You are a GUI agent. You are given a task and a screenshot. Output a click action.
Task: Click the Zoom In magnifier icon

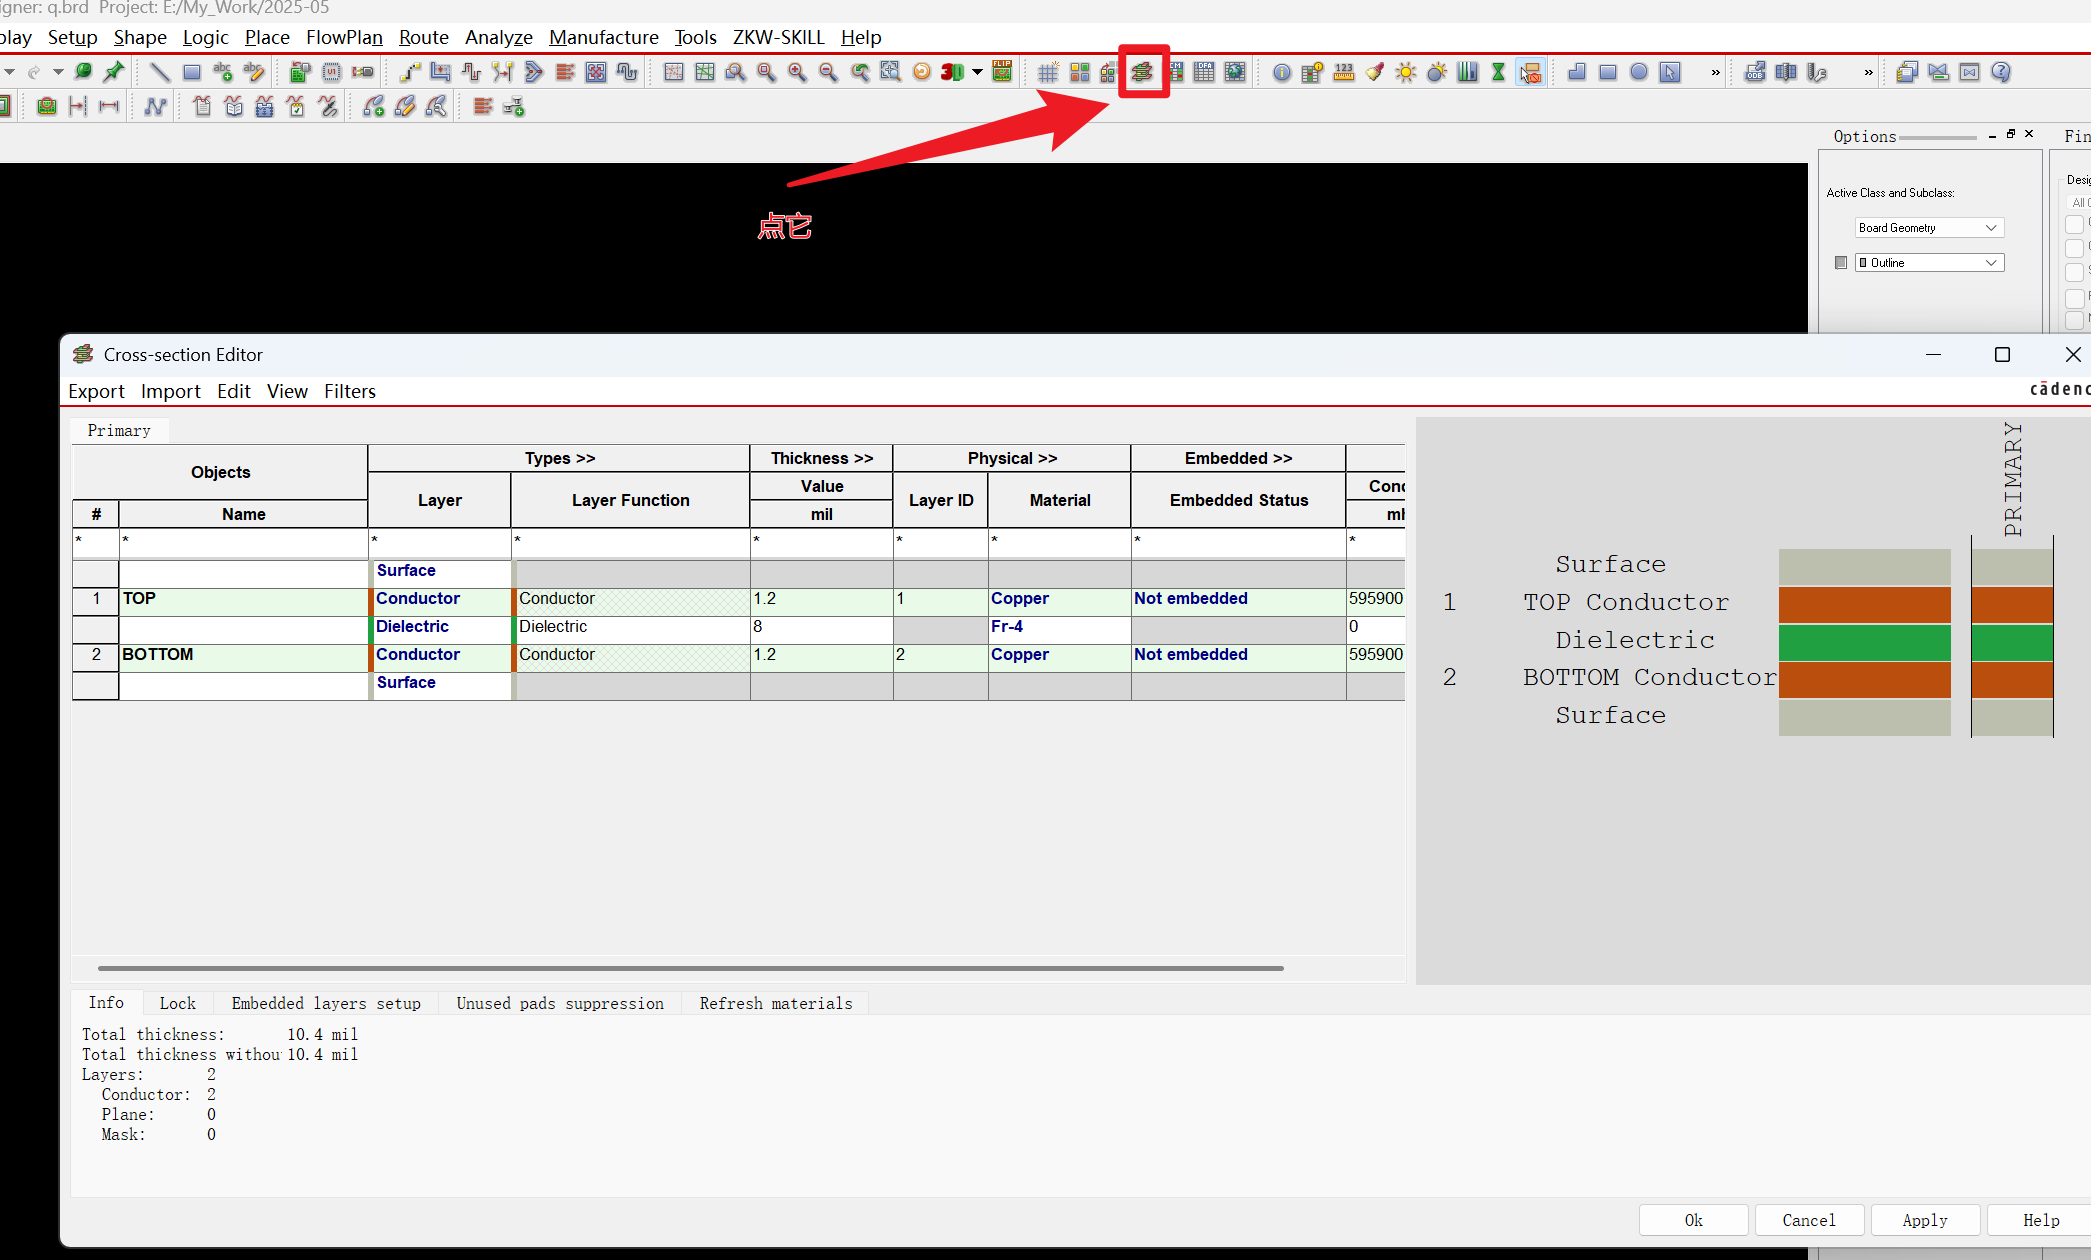tap(797, 72)
